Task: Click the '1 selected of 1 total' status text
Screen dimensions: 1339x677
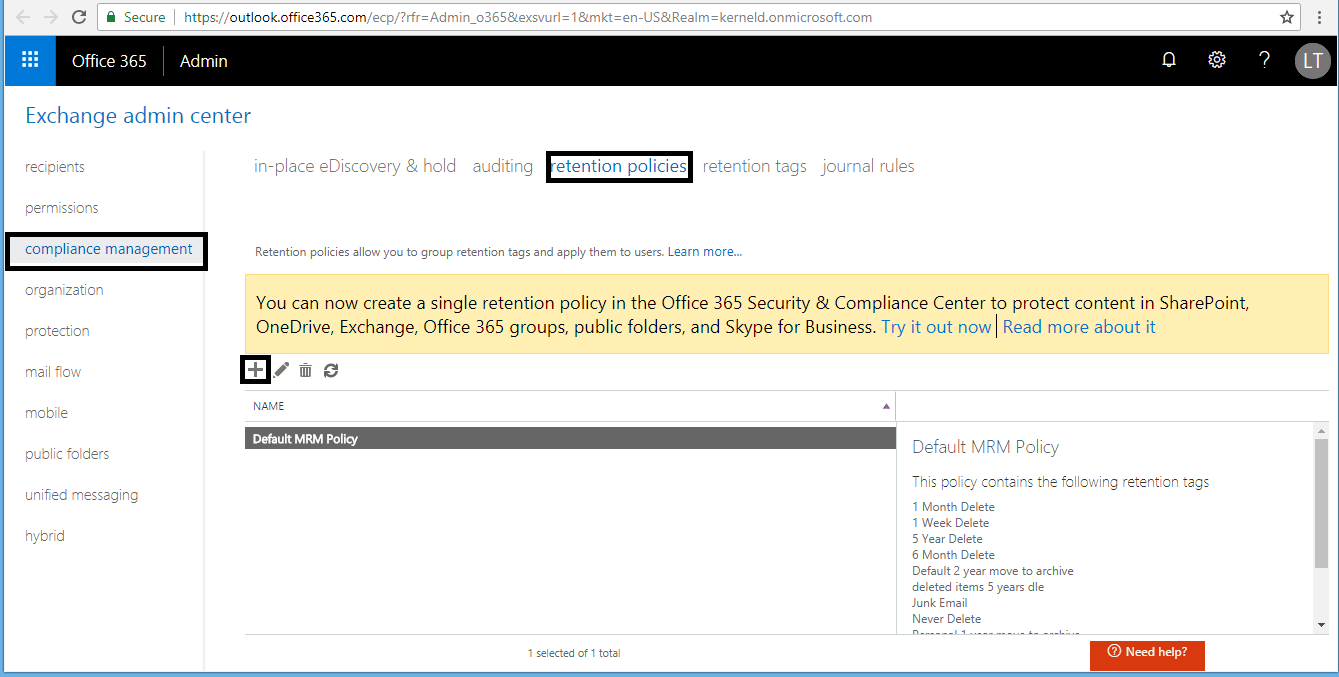Action: 574,653
